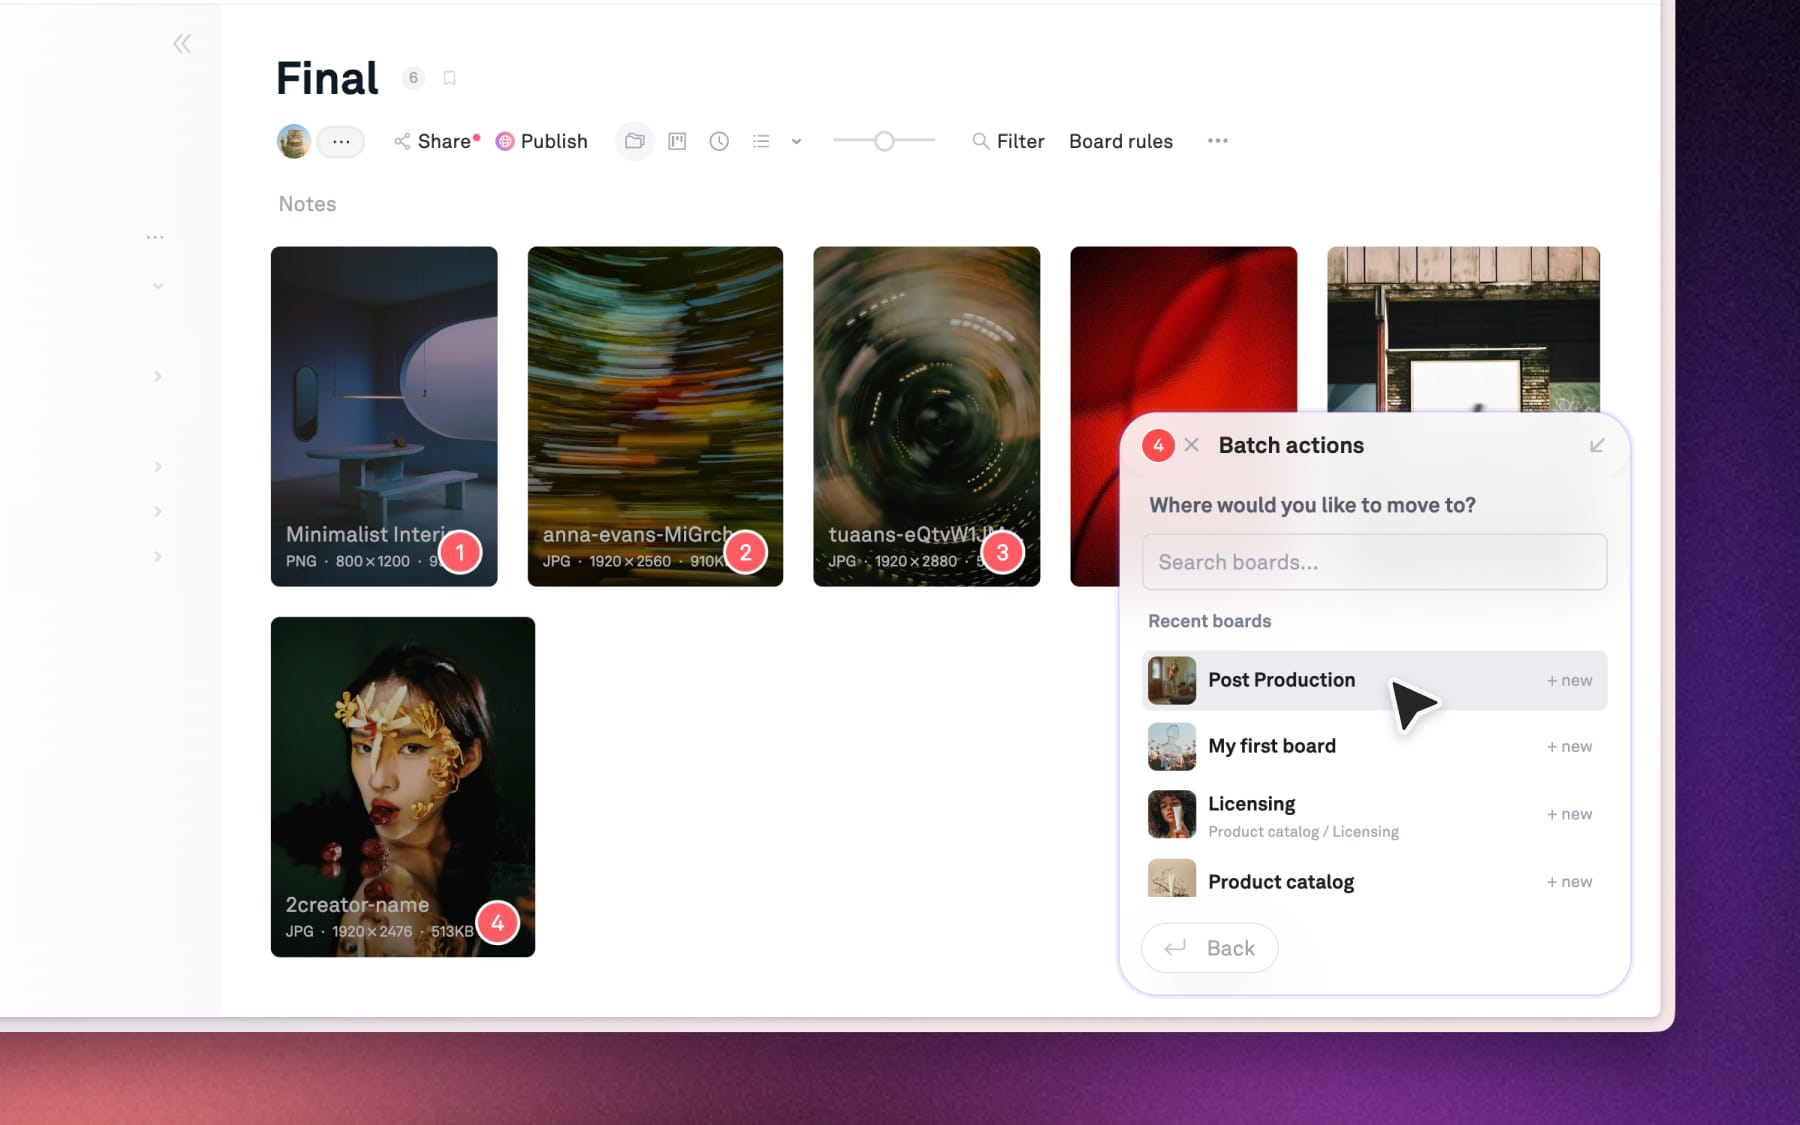This screenshot has width=1800, height=1125.
Task: Open the toolbar more options ellipsis
Action: [1217, 141]
